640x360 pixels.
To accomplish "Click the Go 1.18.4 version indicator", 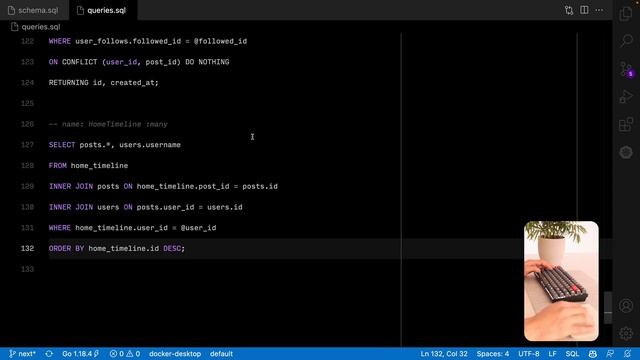I will (x=80, y=354).
